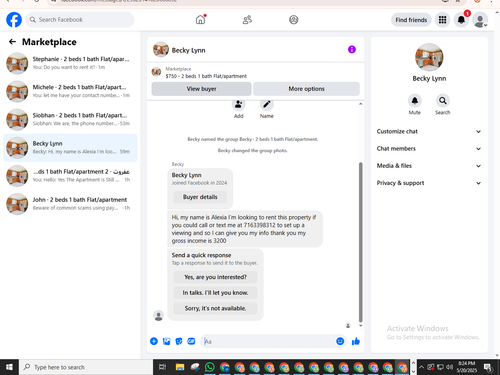The height and width of the screenshot is (375, 500).
Task: Send quick response 'Sorry, it's not available.'
Action: click(215, 308)
